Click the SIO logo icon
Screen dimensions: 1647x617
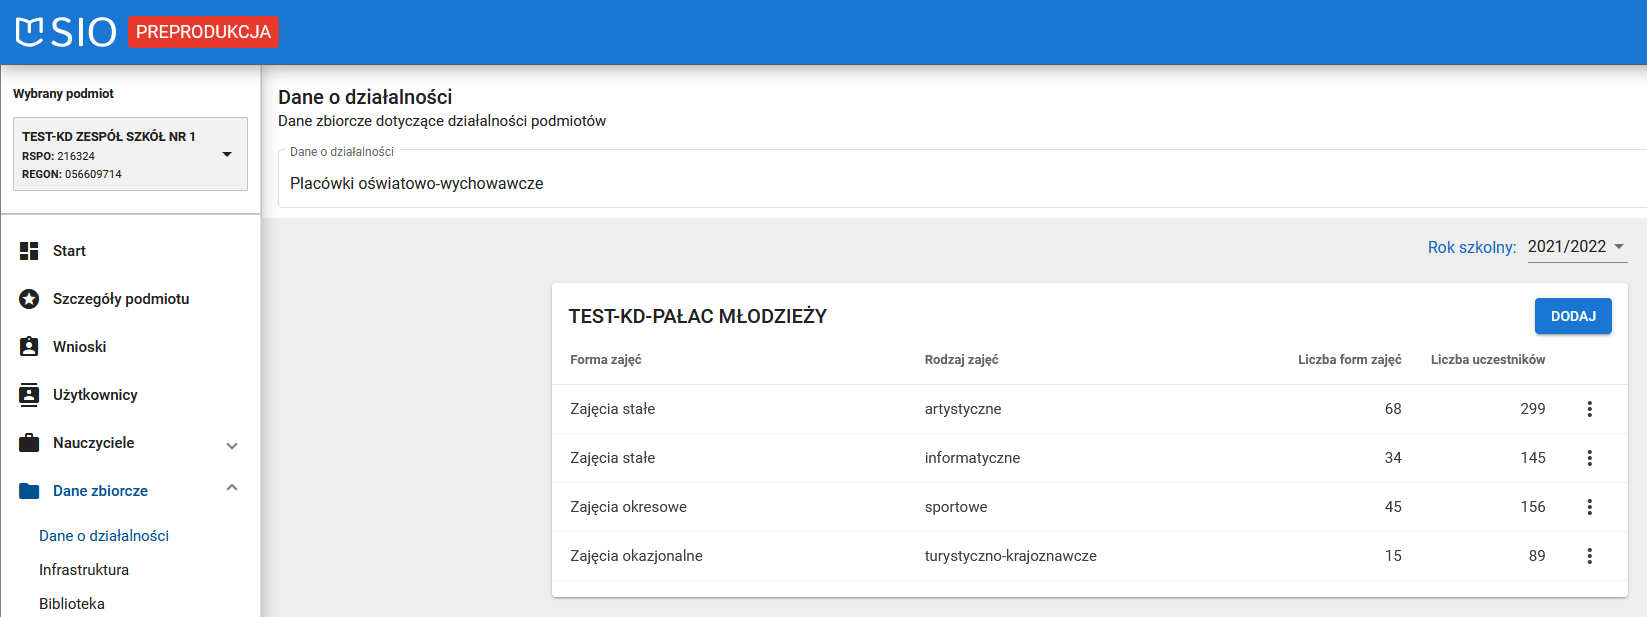click(30, 32)
